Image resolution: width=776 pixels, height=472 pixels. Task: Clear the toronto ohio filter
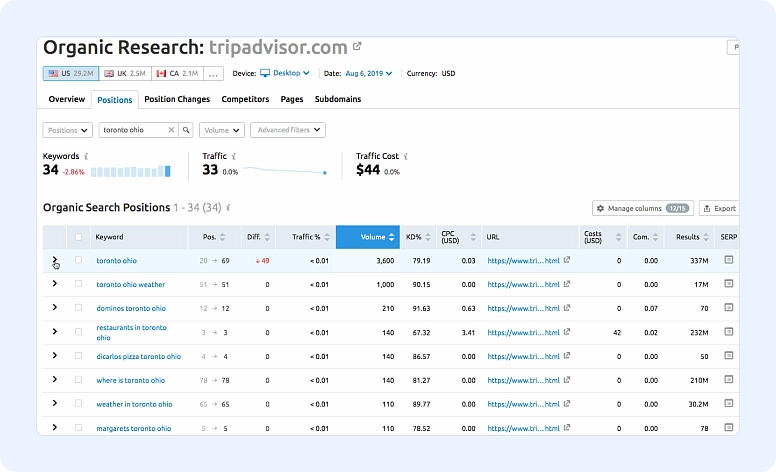[x=171, y=130]
